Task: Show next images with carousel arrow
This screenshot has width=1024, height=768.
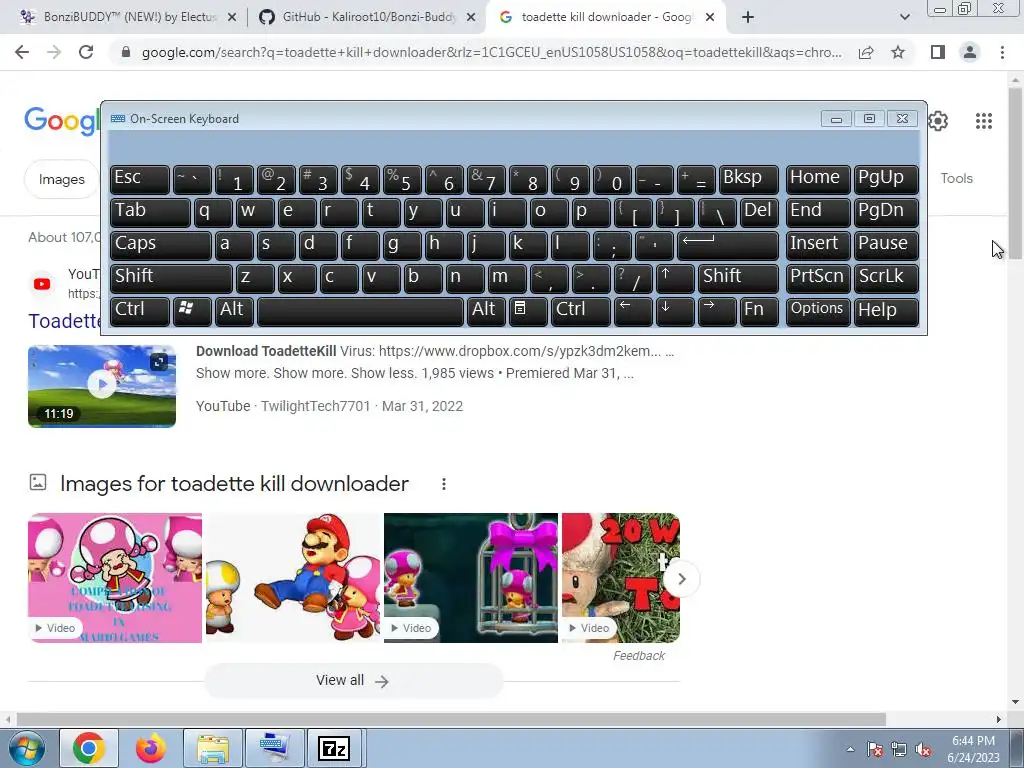Action: point(681,579)
